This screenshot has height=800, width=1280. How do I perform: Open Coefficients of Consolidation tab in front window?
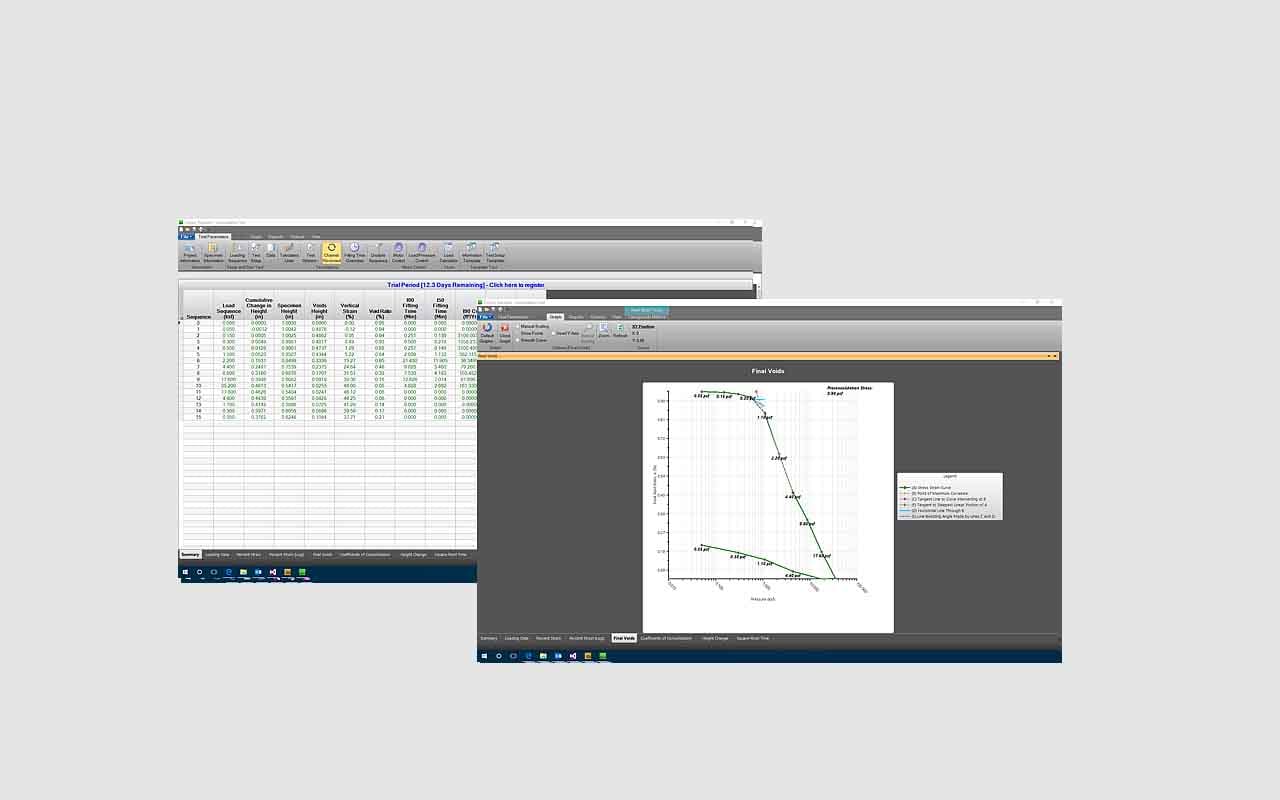pyautogui.click(x=666, y=638)
